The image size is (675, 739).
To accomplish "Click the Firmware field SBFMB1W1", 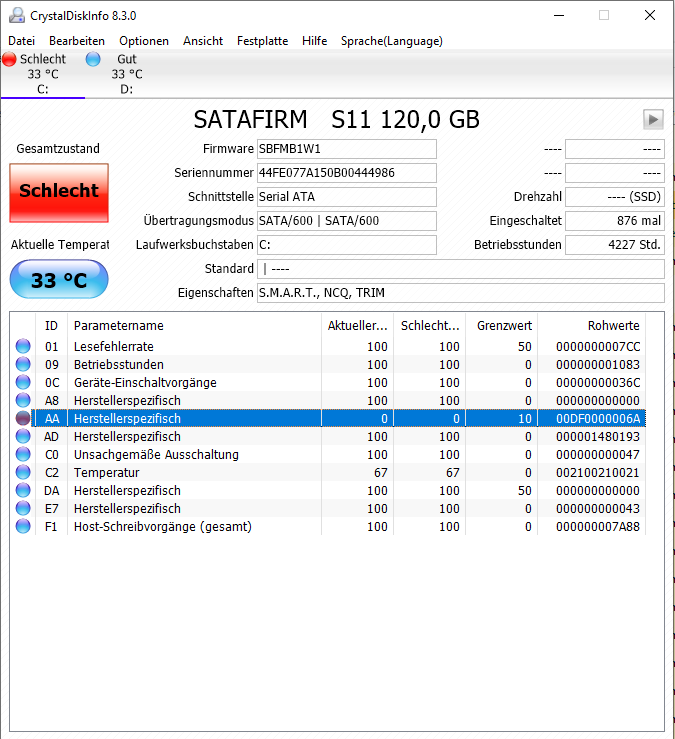I will tap(346, 149).
